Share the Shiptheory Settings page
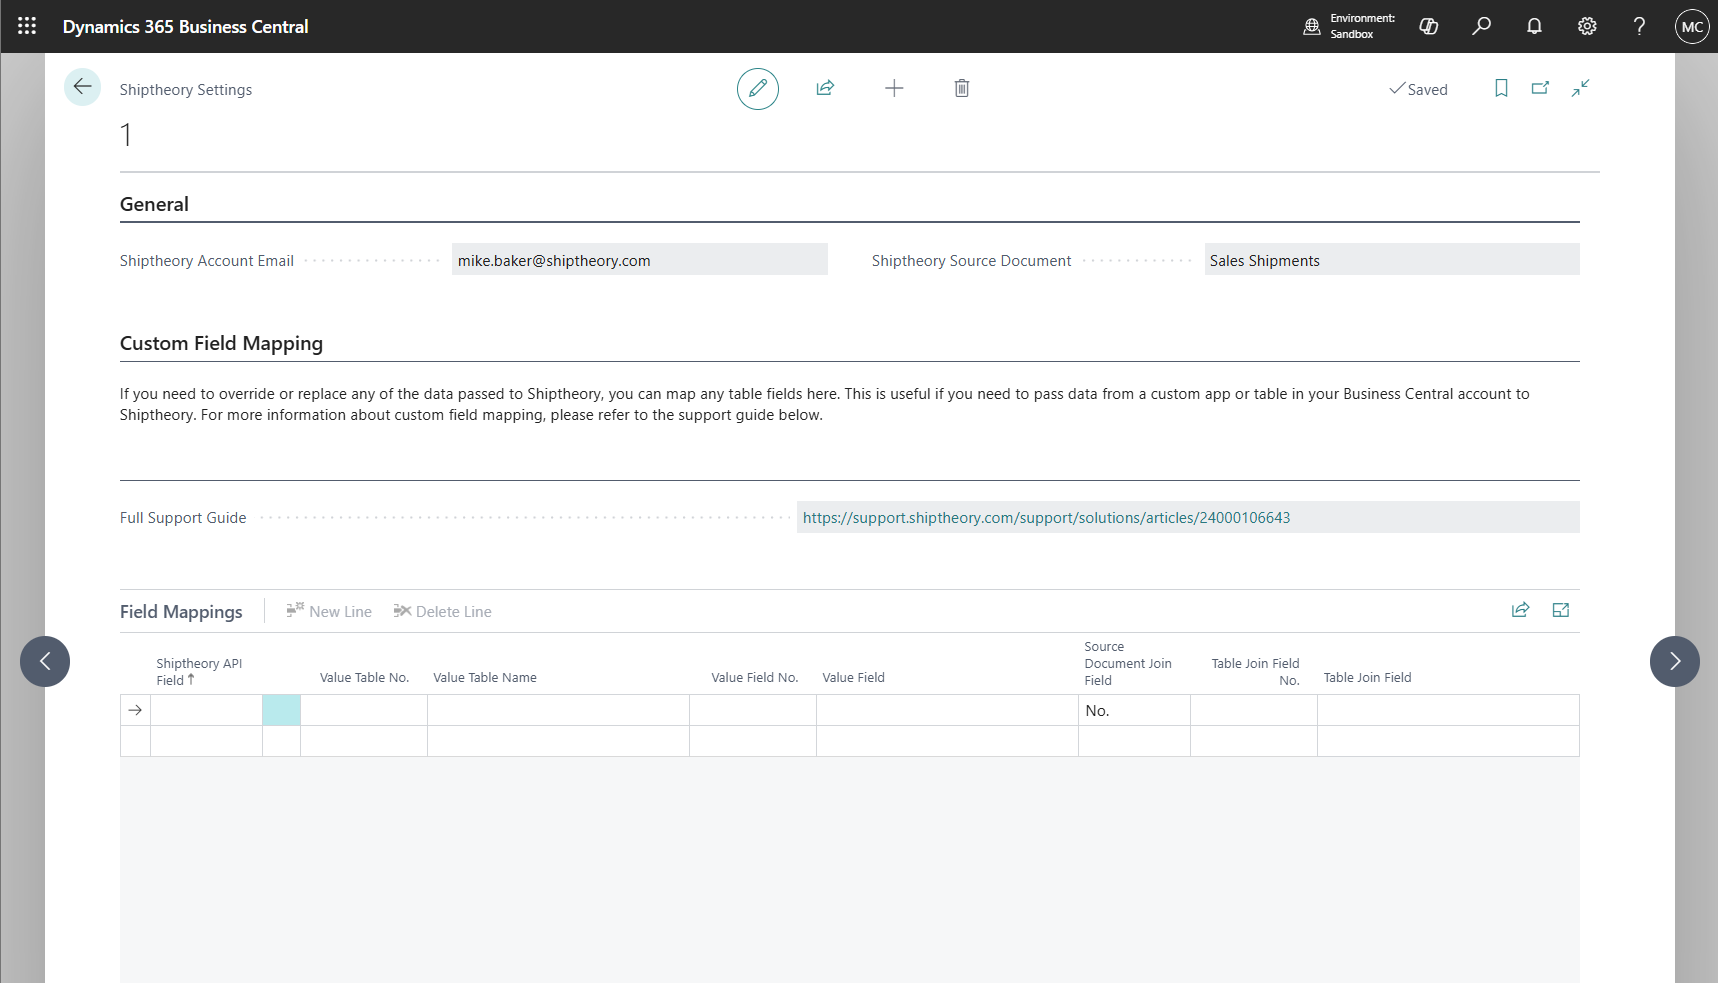Image resolution: width=1718 pixels, height=983 pixels. (825, 88)
